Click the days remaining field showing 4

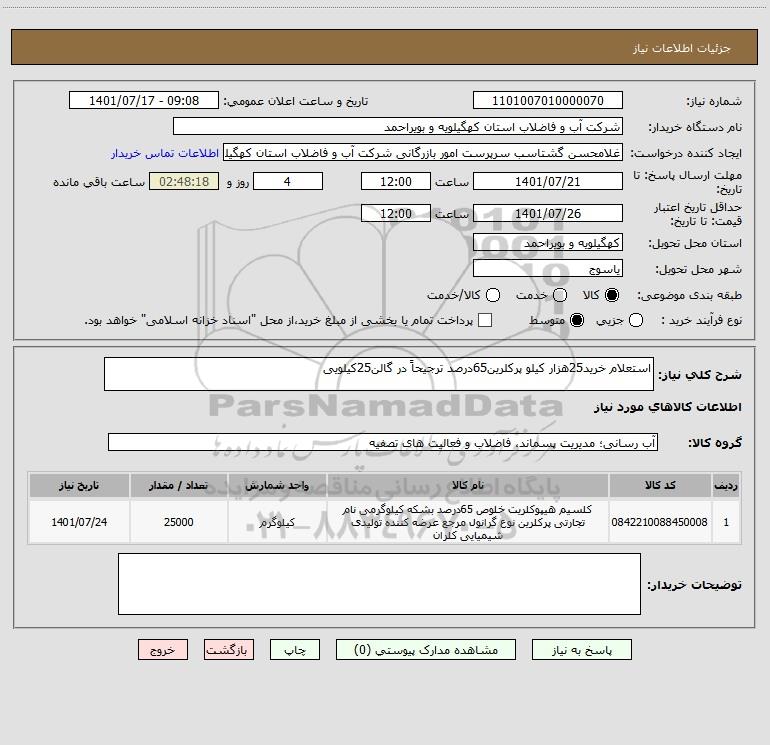(x=288, y=181)
